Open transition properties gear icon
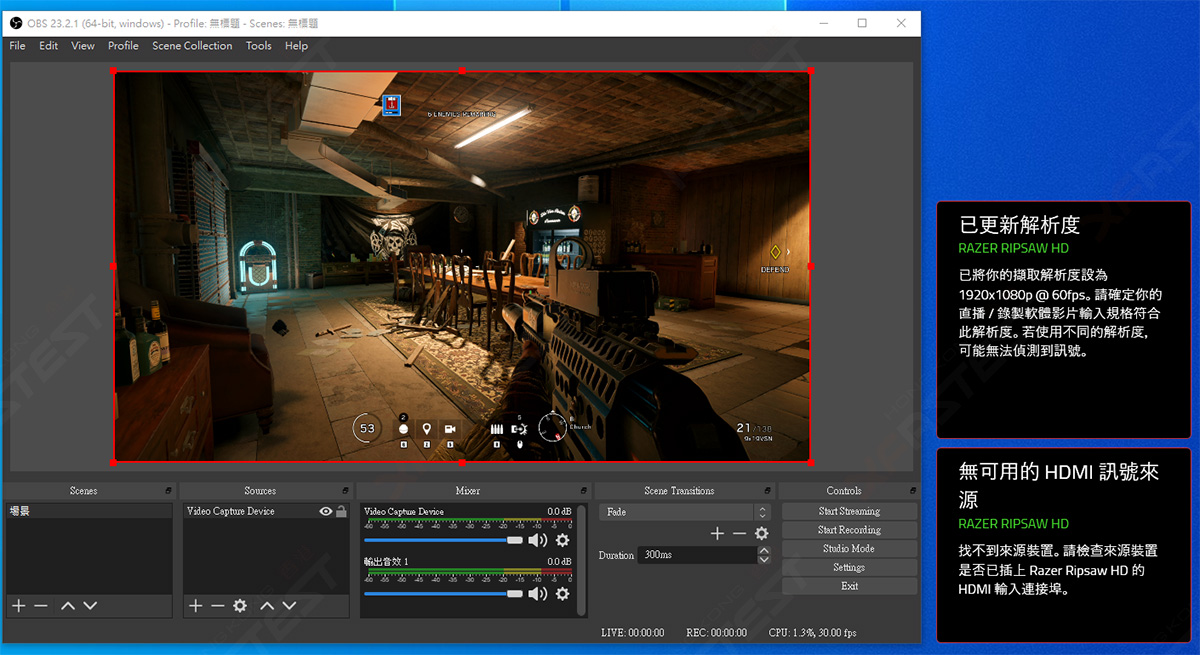The height and width of the screenshot is (655, 1200). [762, 534]
